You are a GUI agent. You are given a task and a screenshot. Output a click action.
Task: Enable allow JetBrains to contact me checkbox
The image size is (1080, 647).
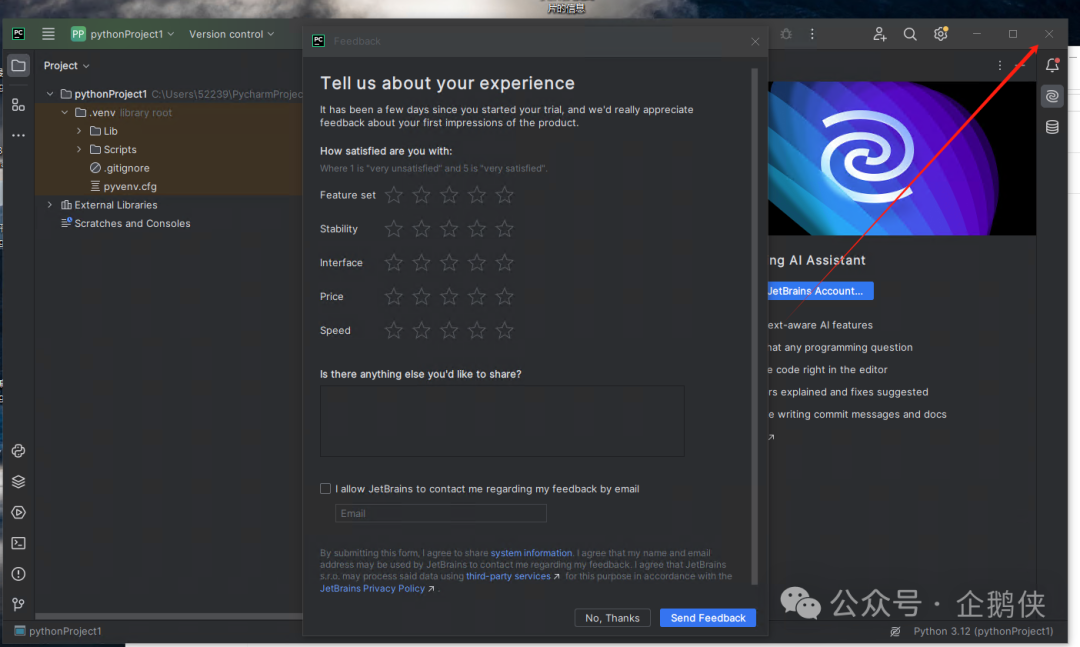pos(325,489)
